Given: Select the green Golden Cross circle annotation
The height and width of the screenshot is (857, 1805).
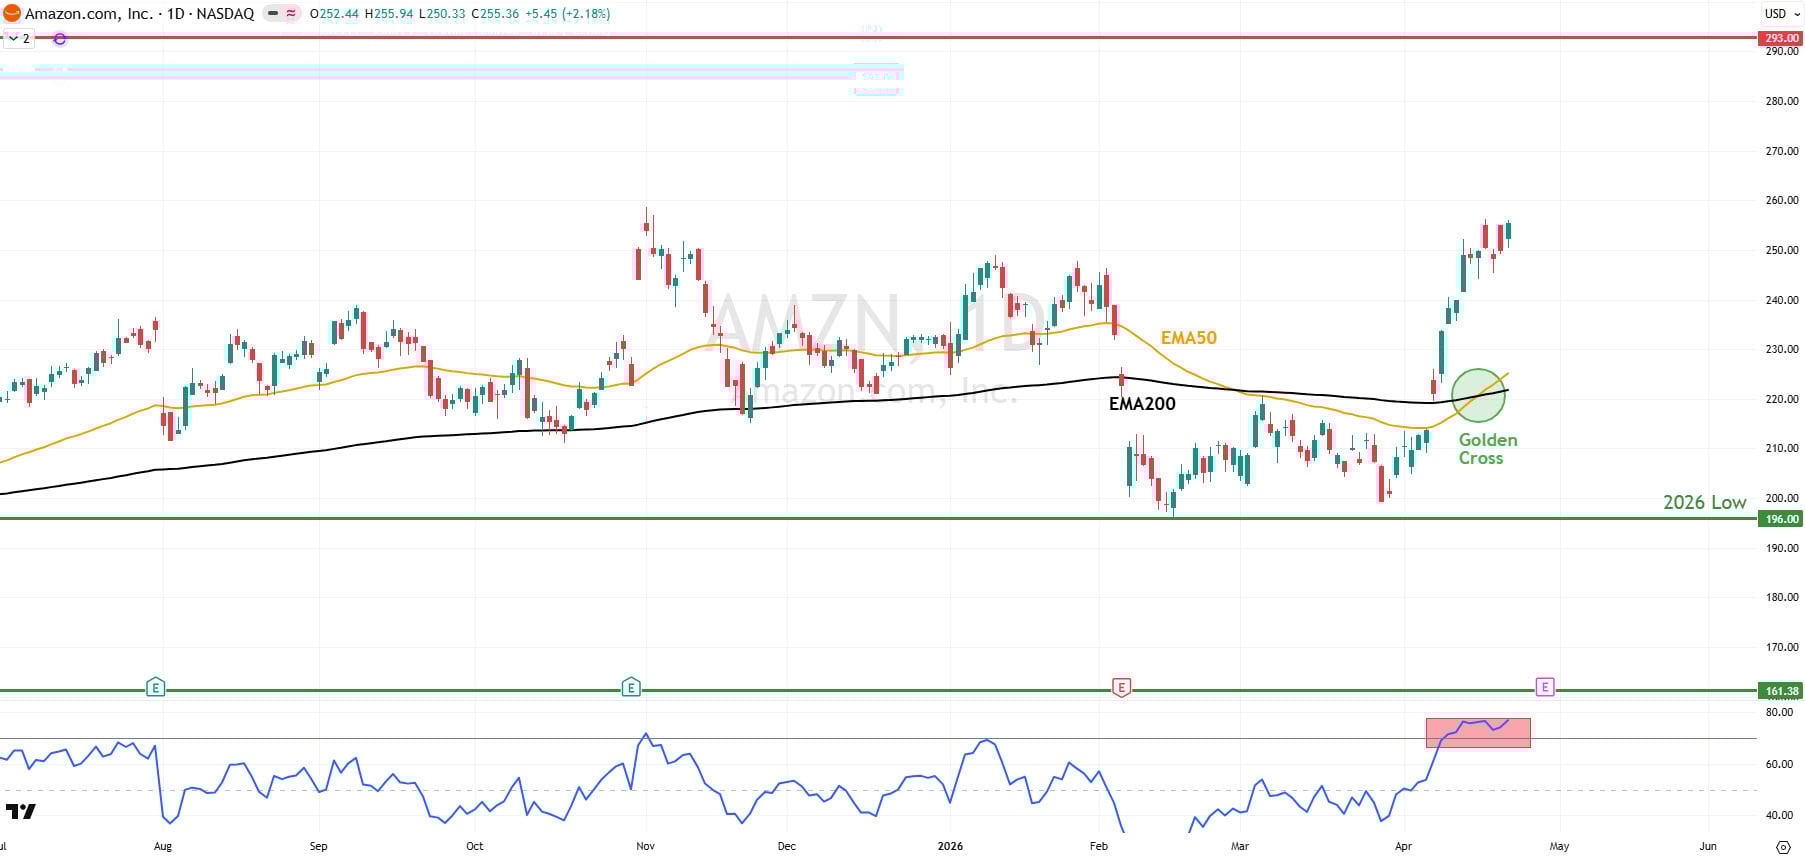Looking at the screenshot, I should [x=1478, y=395].
